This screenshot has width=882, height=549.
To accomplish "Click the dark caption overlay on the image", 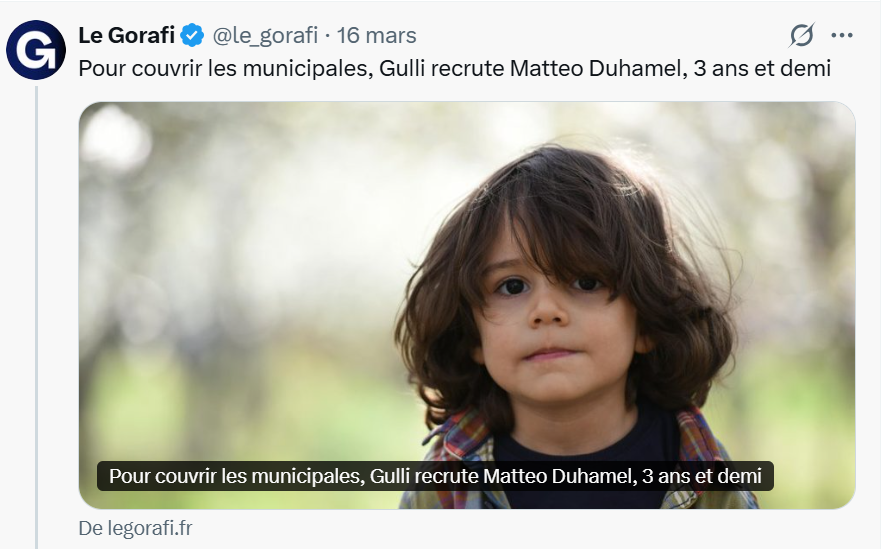I will click(x=435, y=476).
